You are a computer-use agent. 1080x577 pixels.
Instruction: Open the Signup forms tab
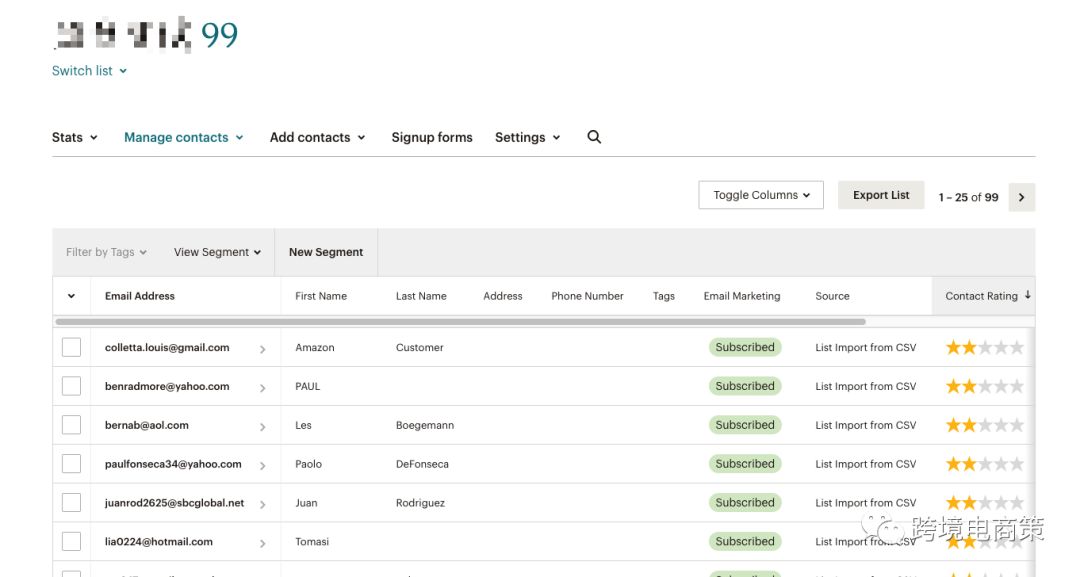coord(432,137)
